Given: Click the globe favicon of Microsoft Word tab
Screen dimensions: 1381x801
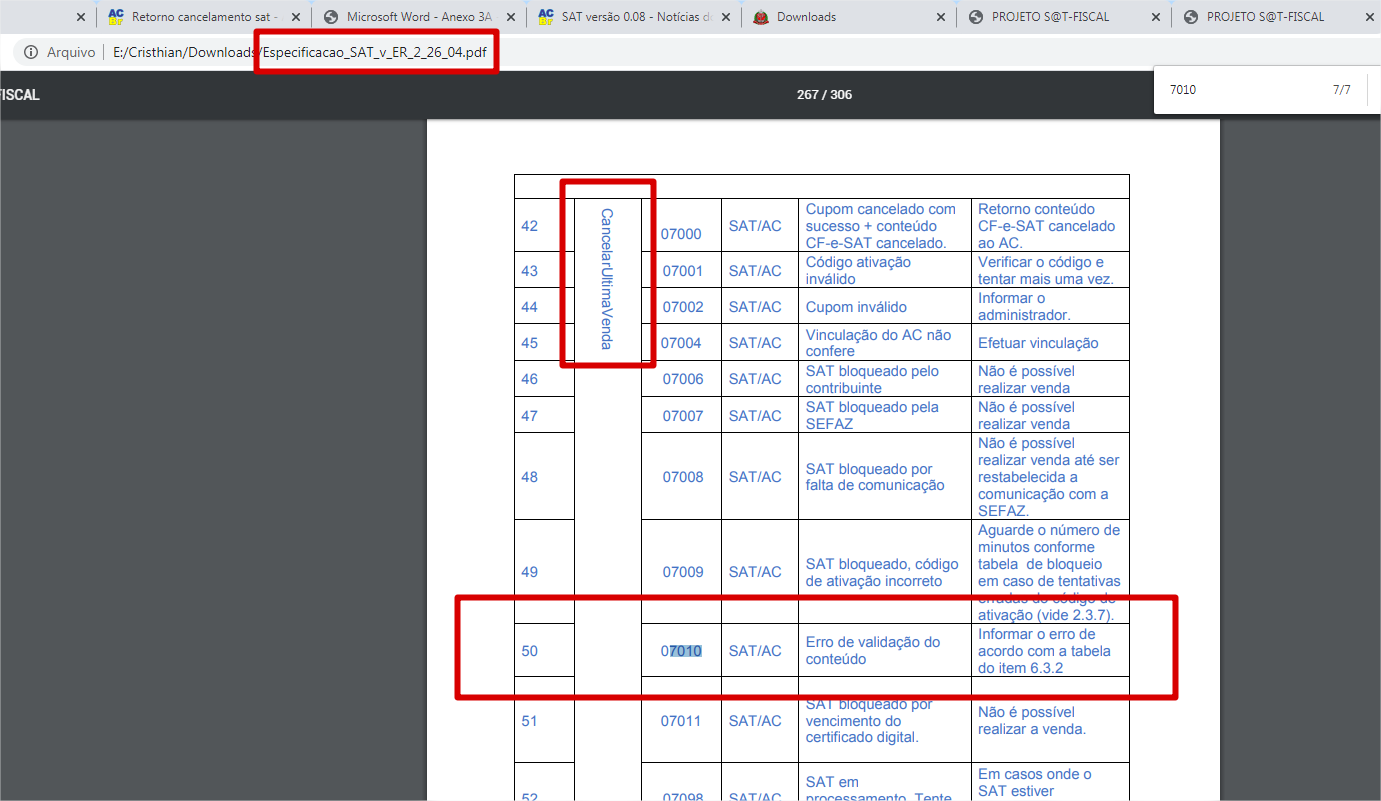Looking at the screenshot, I should pos(331,17).
